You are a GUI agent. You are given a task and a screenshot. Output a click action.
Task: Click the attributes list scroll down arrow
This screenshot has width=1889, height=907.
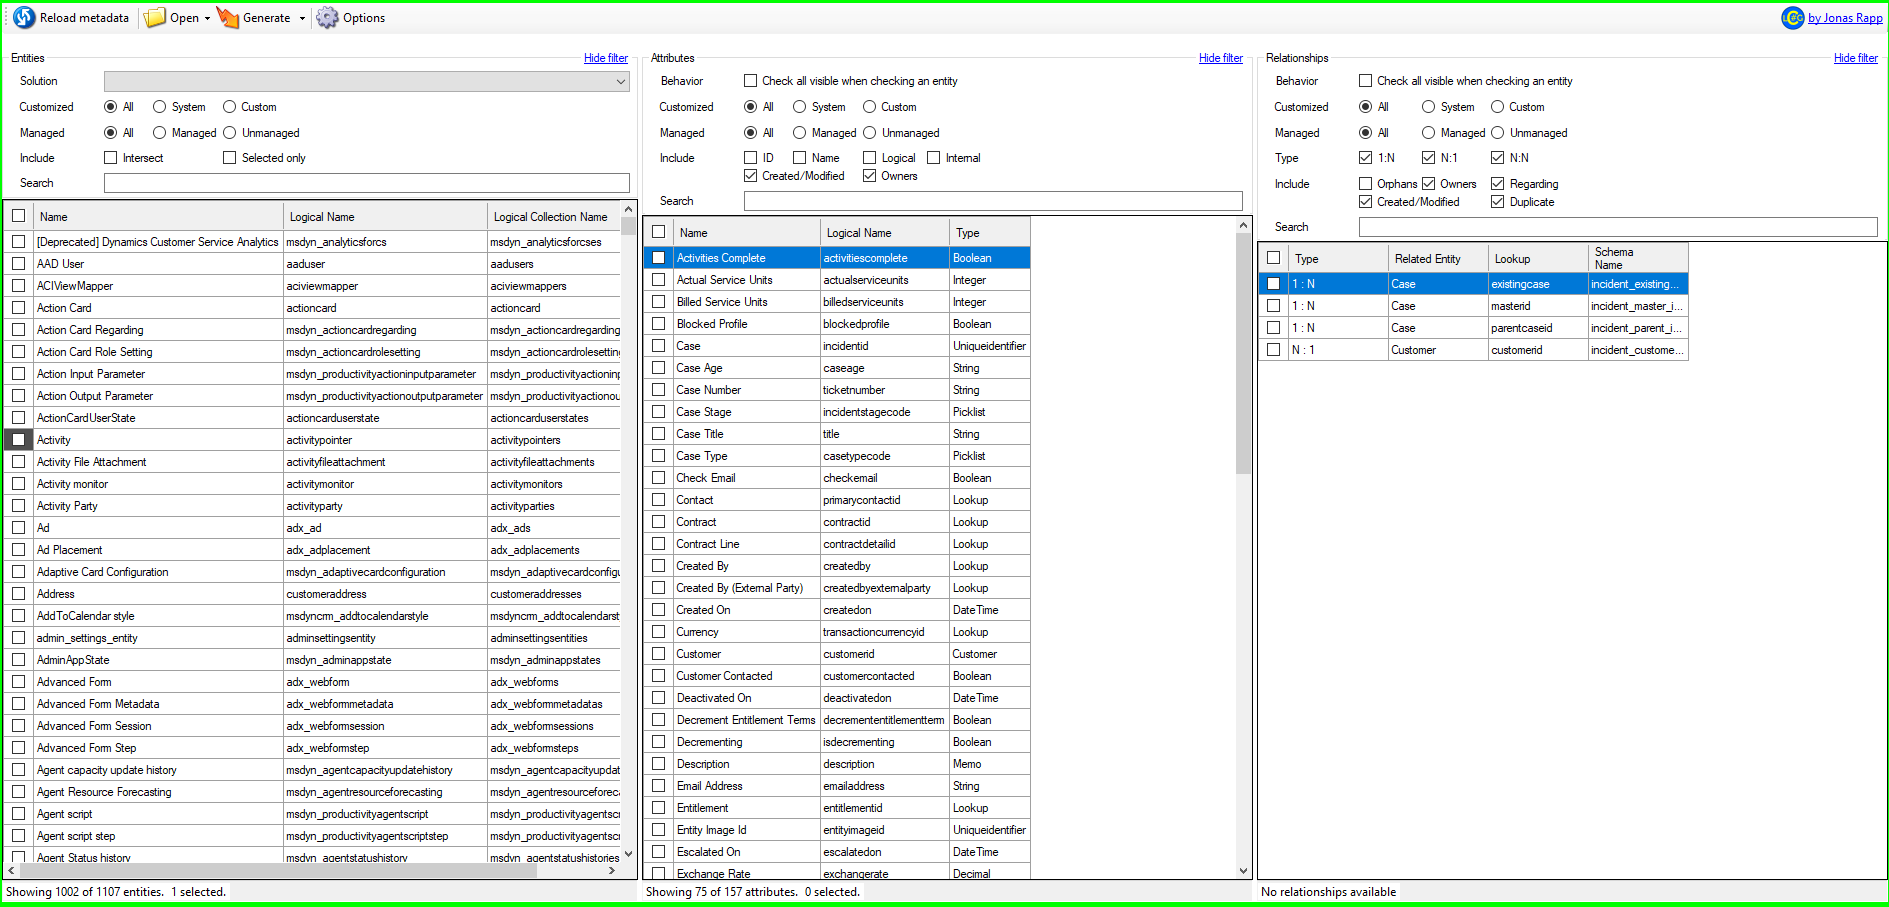1244,871
